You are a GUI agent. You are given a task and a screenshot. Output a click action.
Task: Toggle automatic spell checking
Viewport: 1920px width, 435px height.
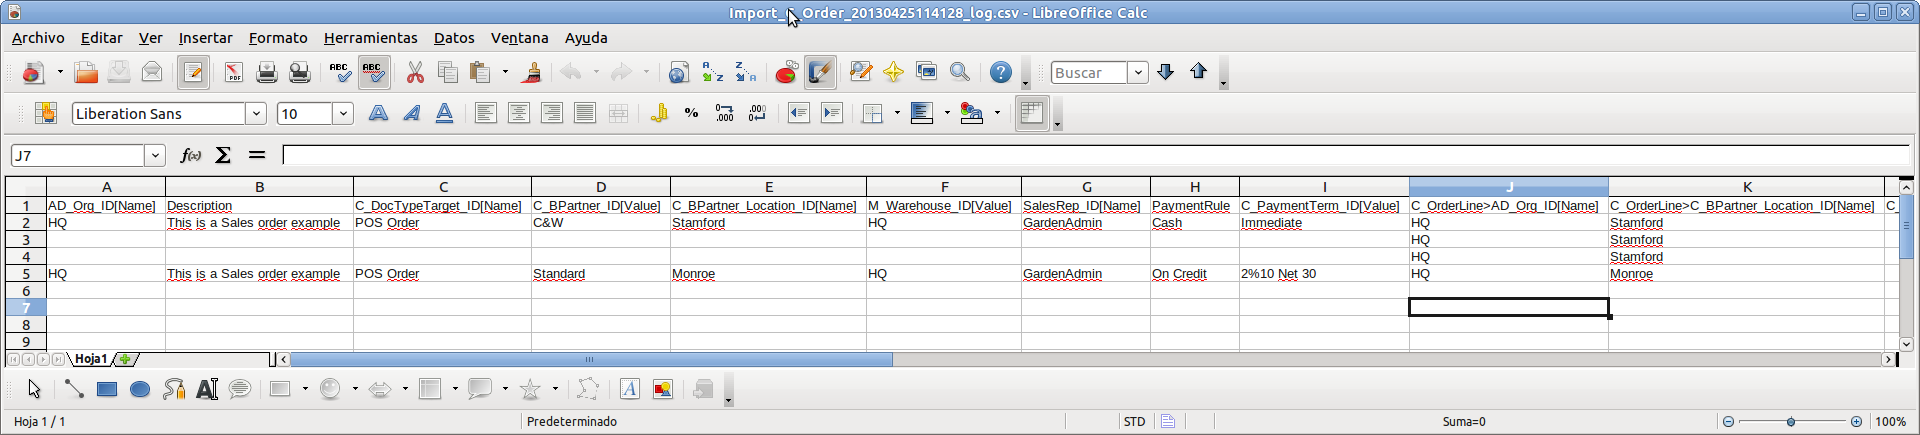pyautogui.click(x=373, y=73)
